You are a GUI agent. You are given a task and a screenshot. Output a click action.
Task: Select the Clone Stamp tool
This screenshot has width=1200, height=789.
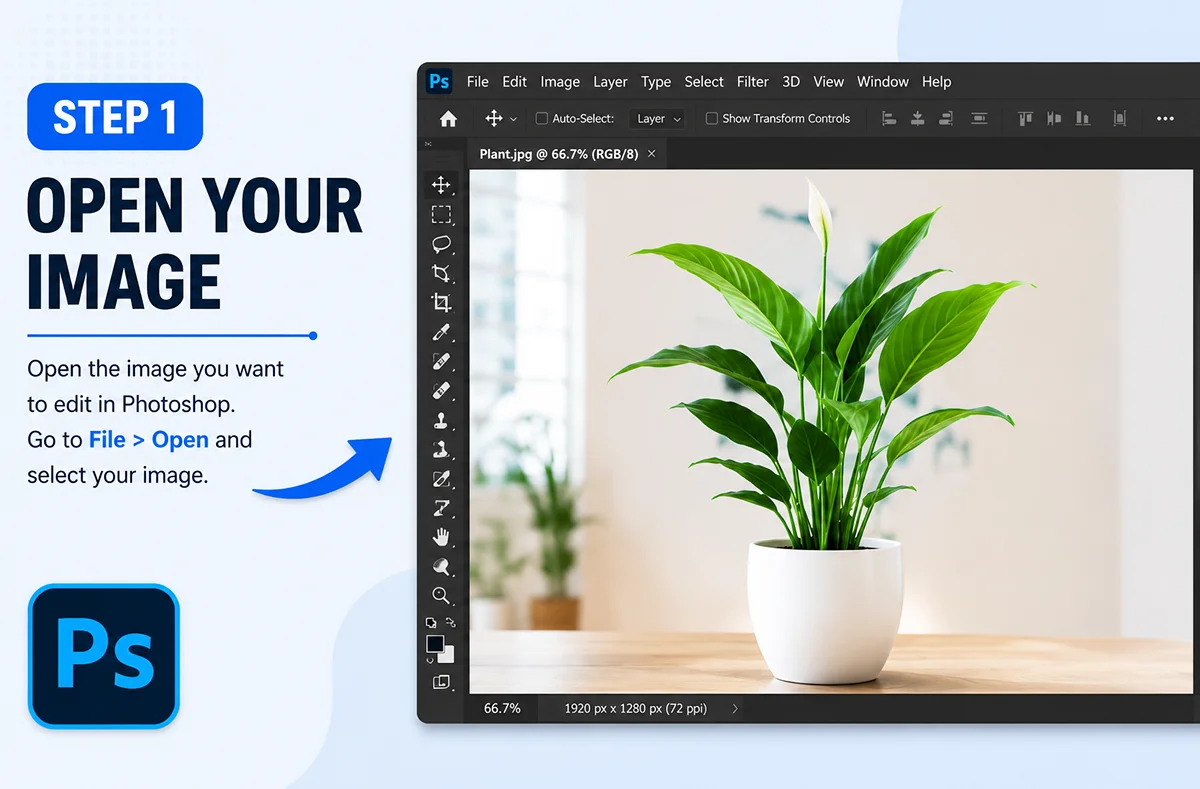pyautogui.click(x=440, y=420)
